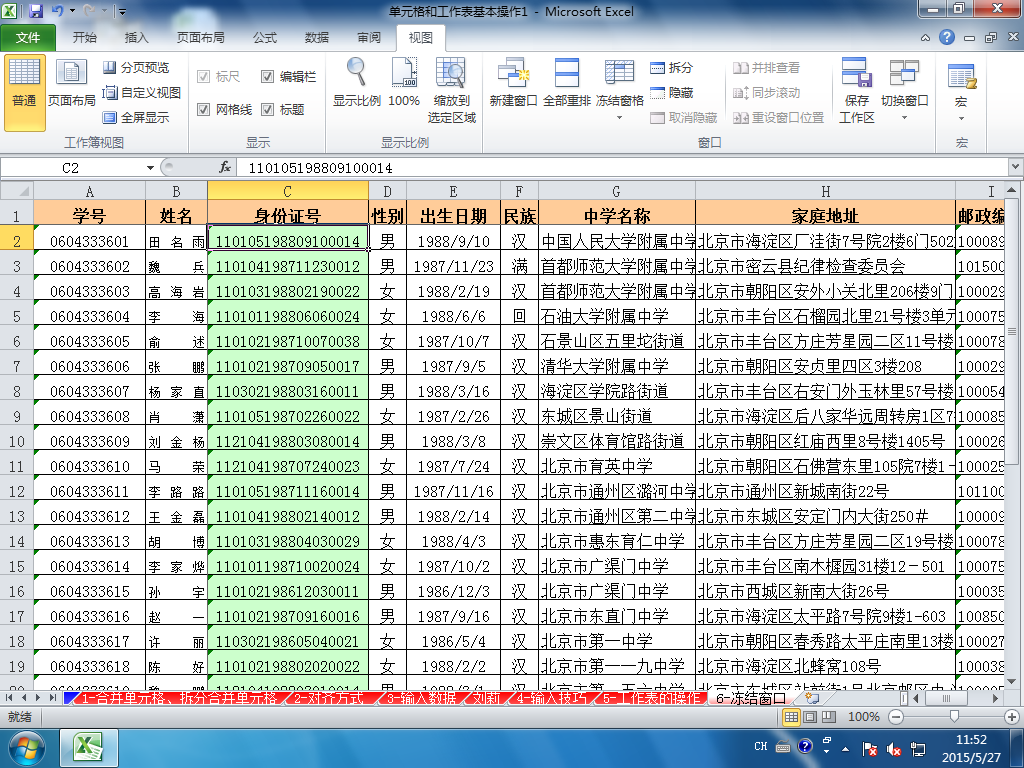Customize the Quick Access Toolbar dropdown
1024x768 pixels.
tap(122, 12)
